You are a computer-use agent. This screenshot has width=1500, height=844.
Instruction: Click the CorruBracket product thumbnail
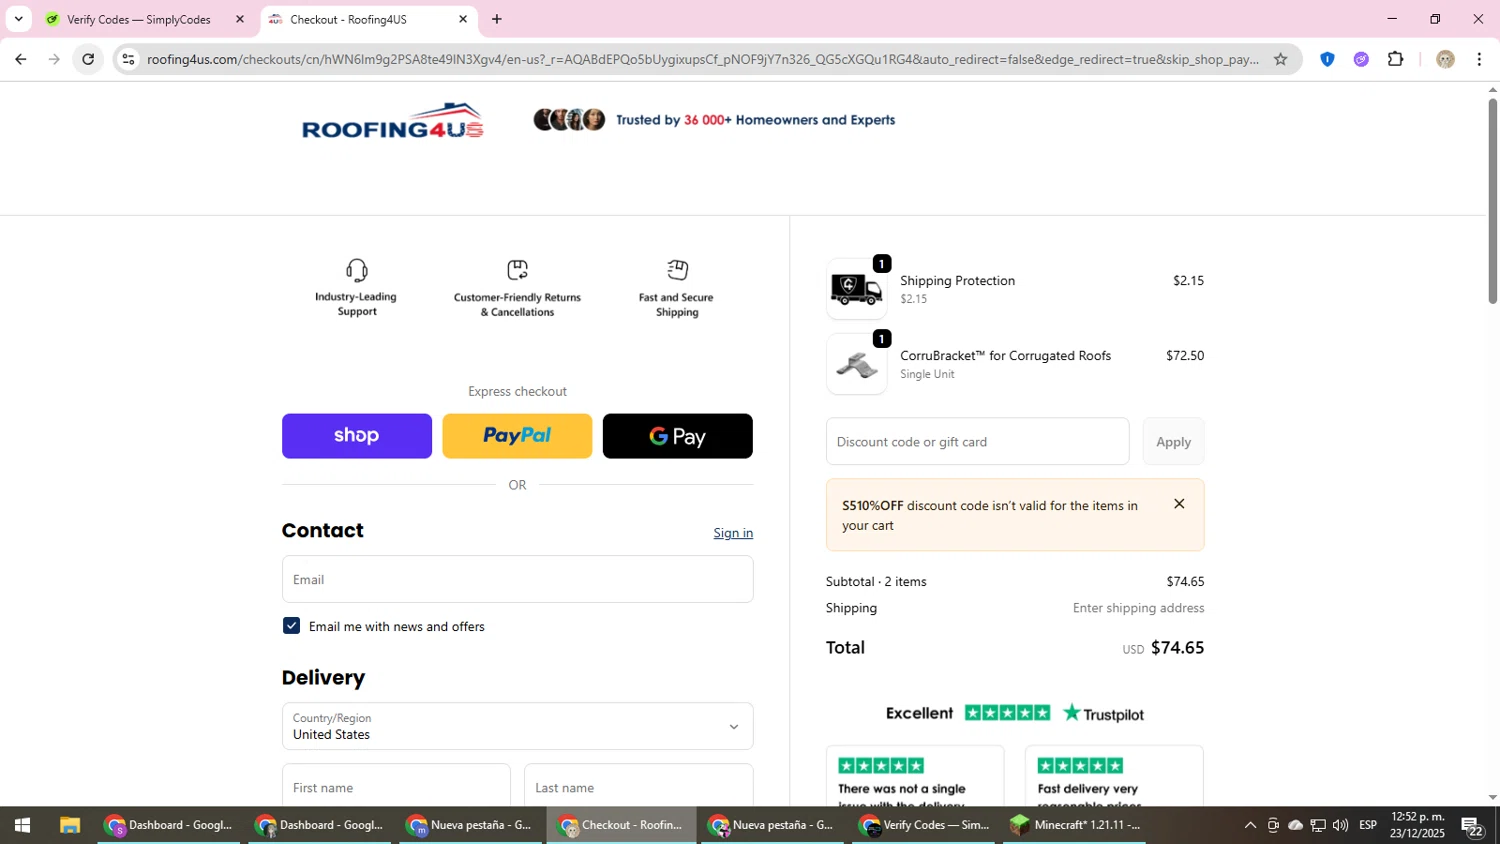click(856, 365)
